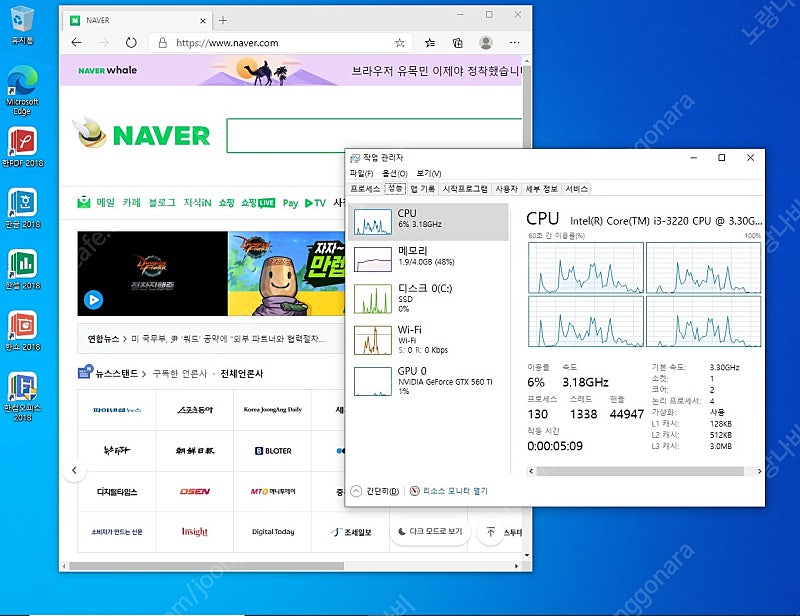Switch to the 성능 tab
Image resolution: width=800 pixels, height=616 pixels.
(395, 188)
